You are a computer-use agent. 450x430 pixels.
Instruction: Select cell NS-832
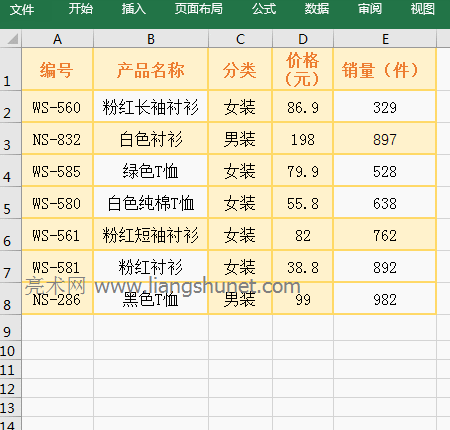[x=57, y=139]
